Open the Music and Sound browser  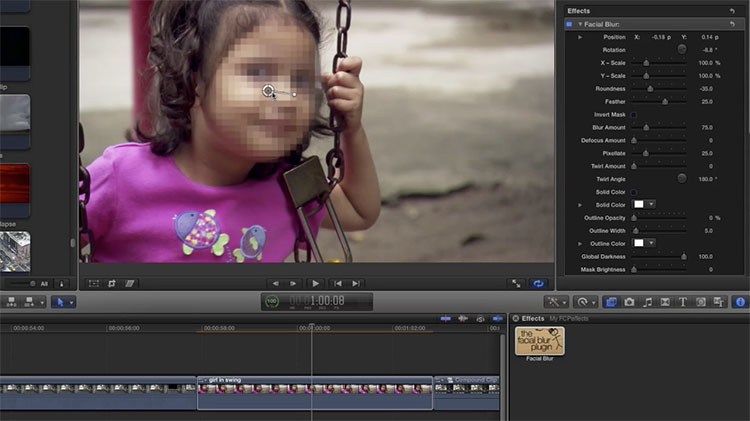click(647, 301)
